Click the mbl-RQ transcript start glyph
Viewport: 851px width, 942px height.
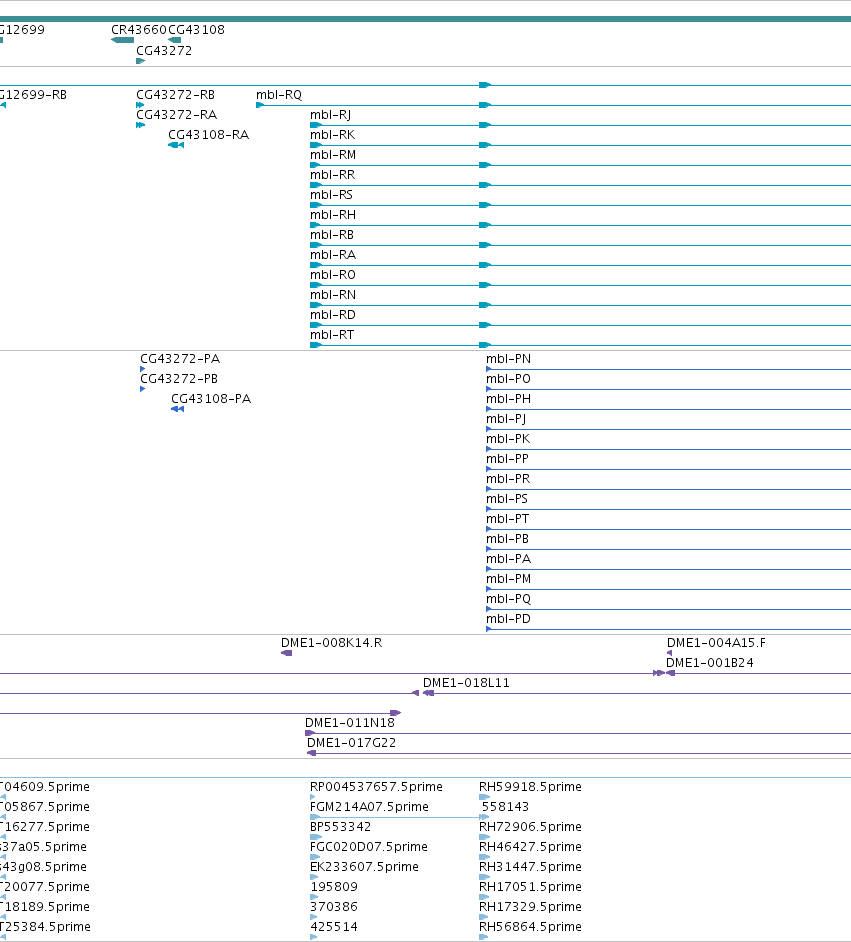click(260, 105)
